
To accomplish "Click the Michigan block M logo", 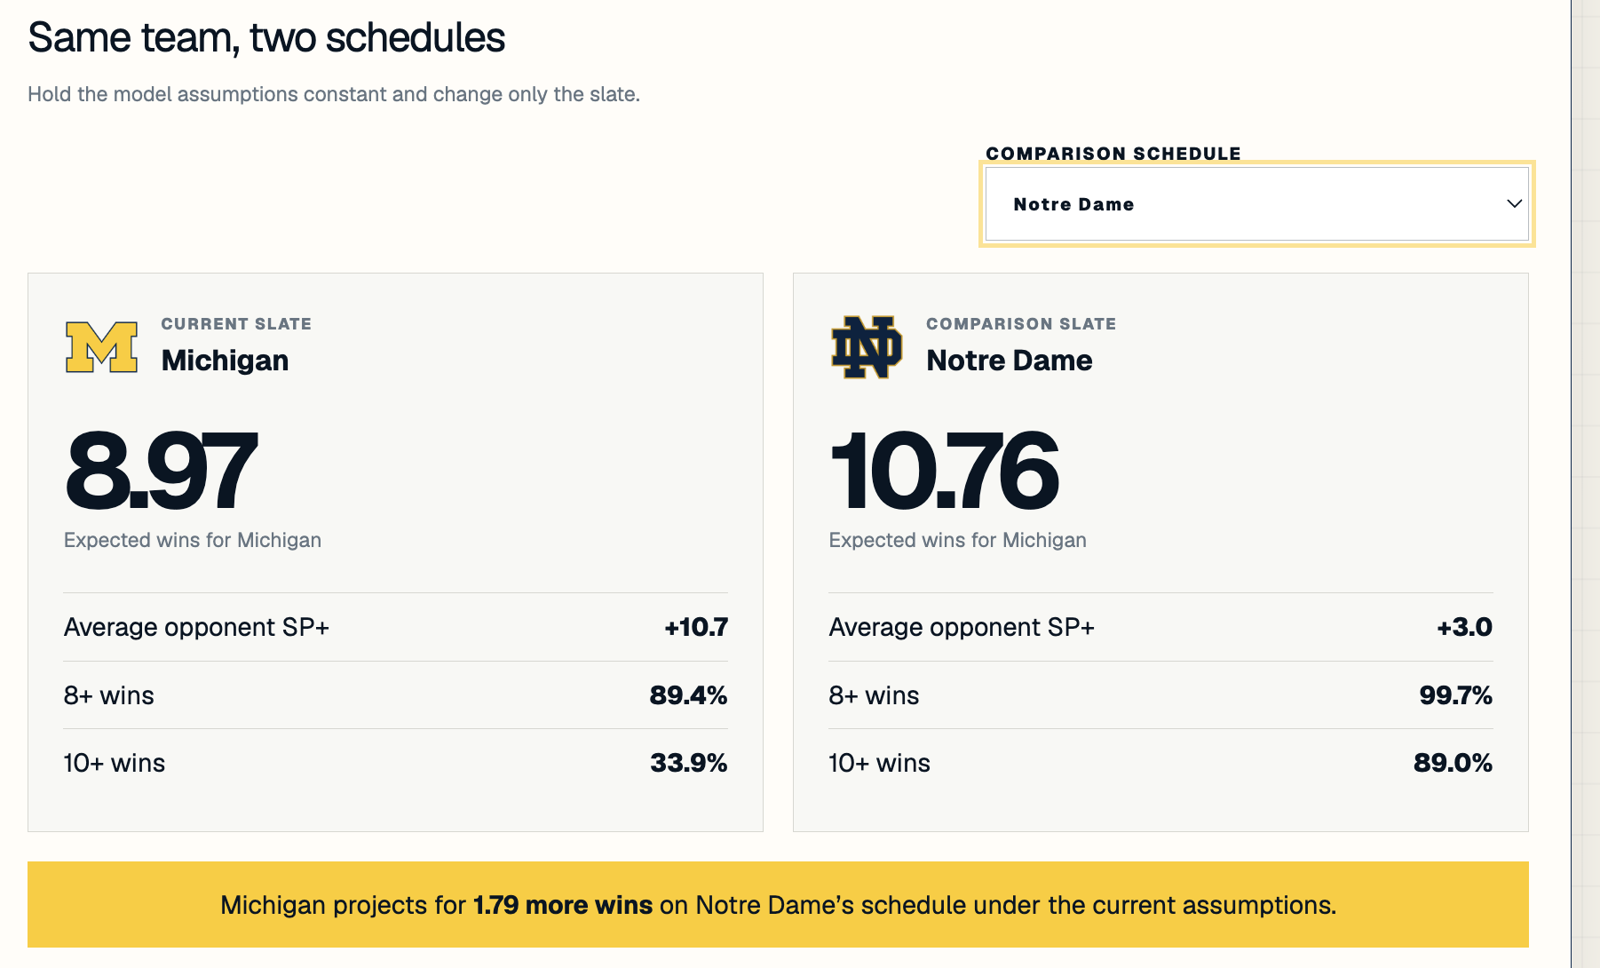I will coord(101,347).
